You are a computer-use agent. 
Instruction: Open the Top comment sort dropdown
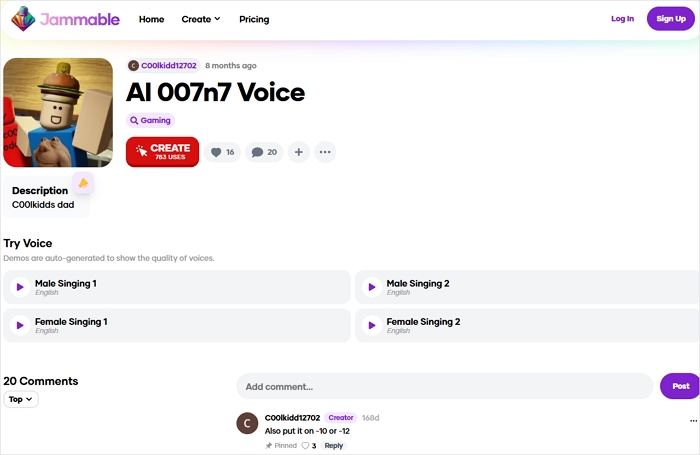point(21,399)
